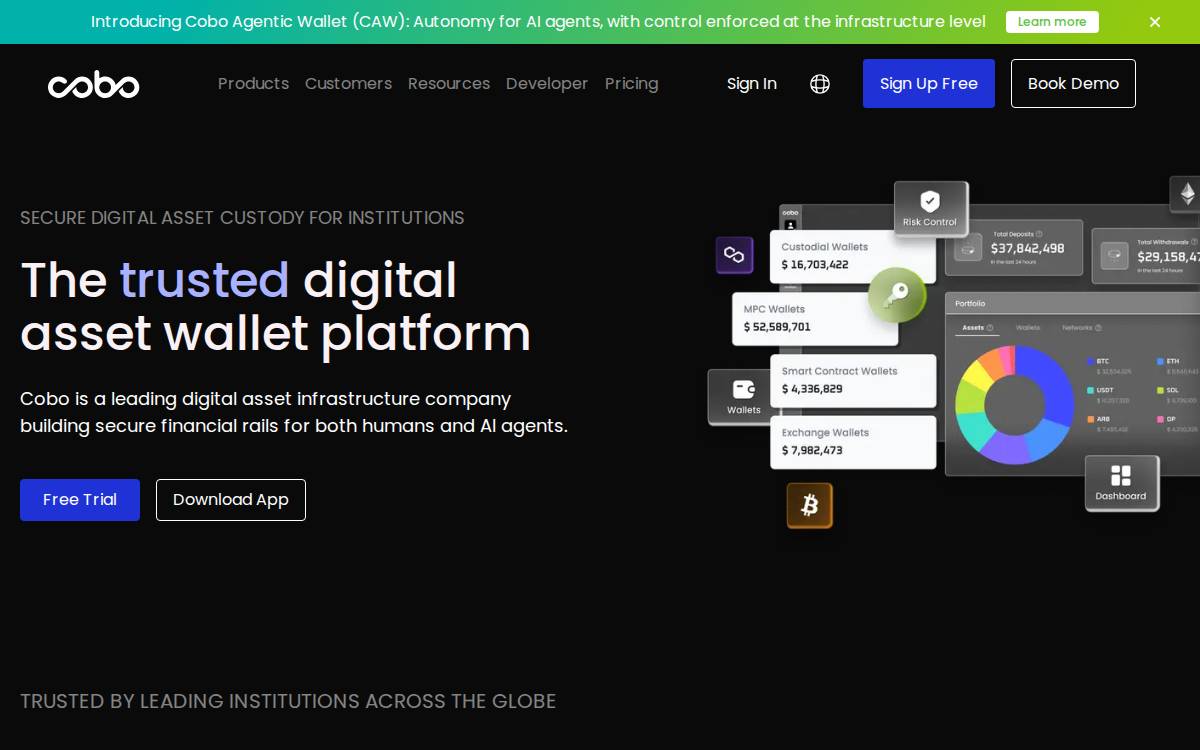Click the Sign Up Free button
This screenshot has width=1200, height=750.
click(x=929, y=83)
